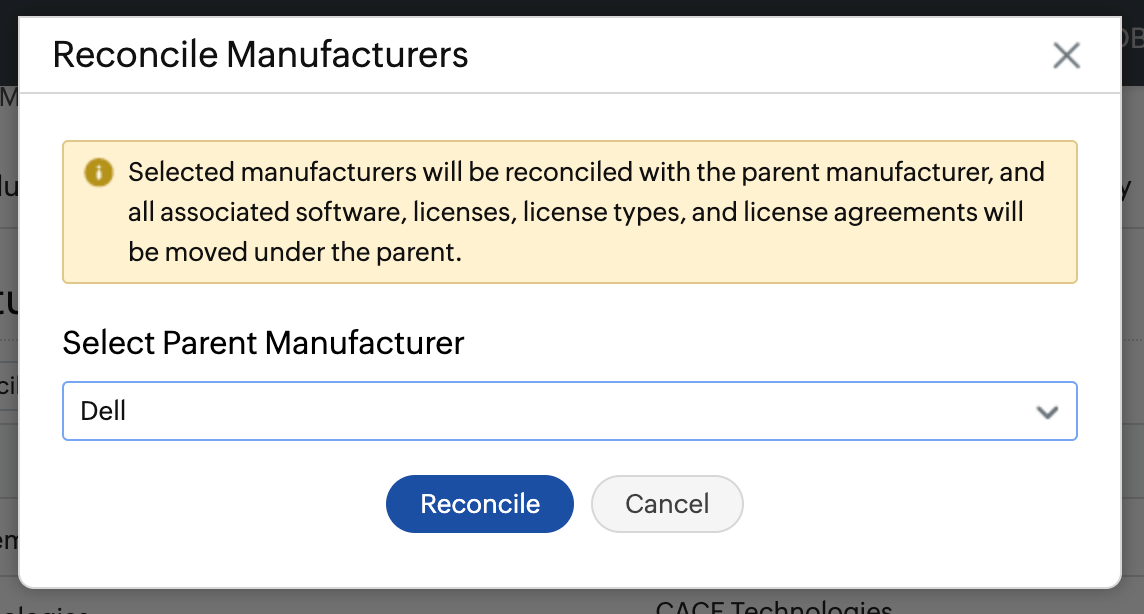Click empty space right of Dell in the field
This screenshot has height=614, width=1144.
point(600,411)
